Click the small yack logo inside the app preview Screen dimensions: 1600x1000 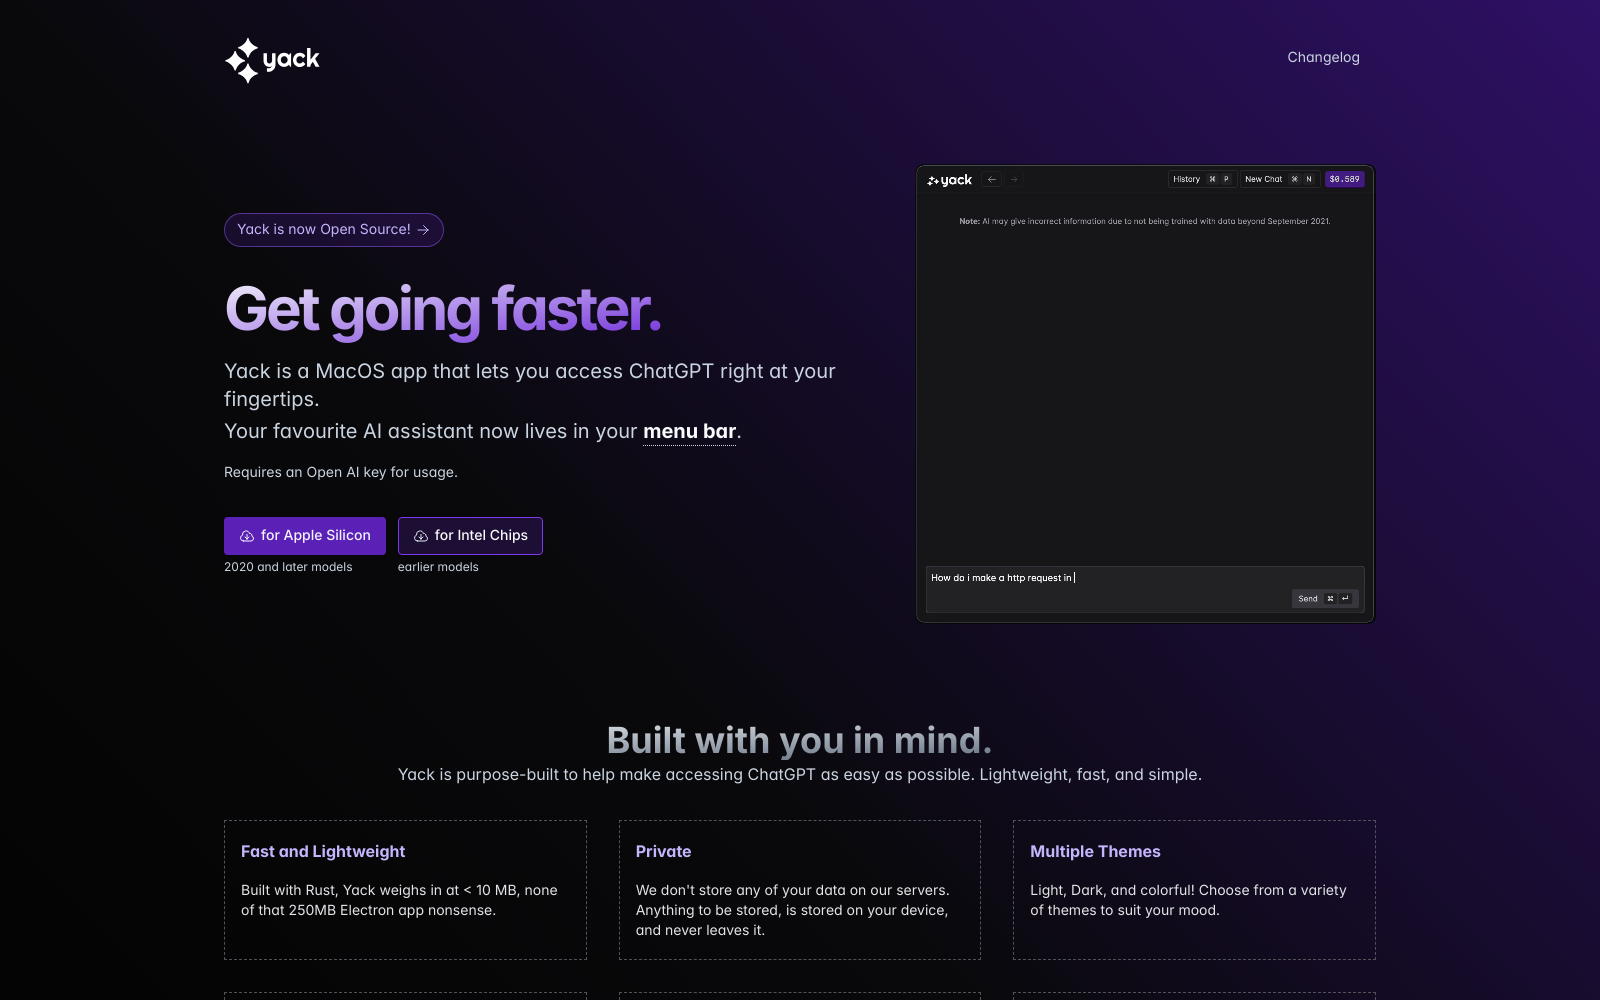pos(950,180)
